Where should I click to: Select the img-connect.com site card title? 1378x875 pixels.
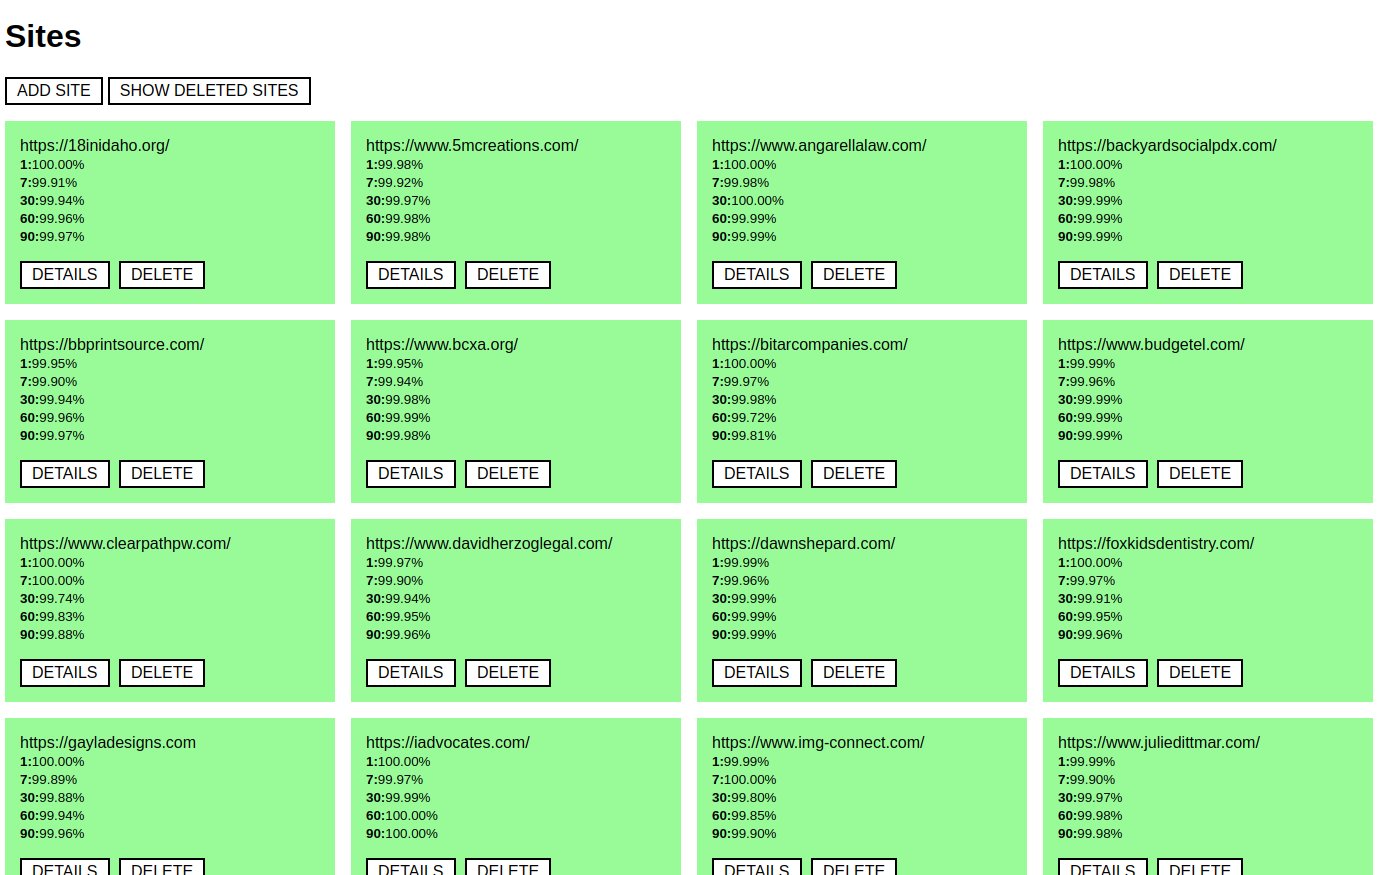817,742
